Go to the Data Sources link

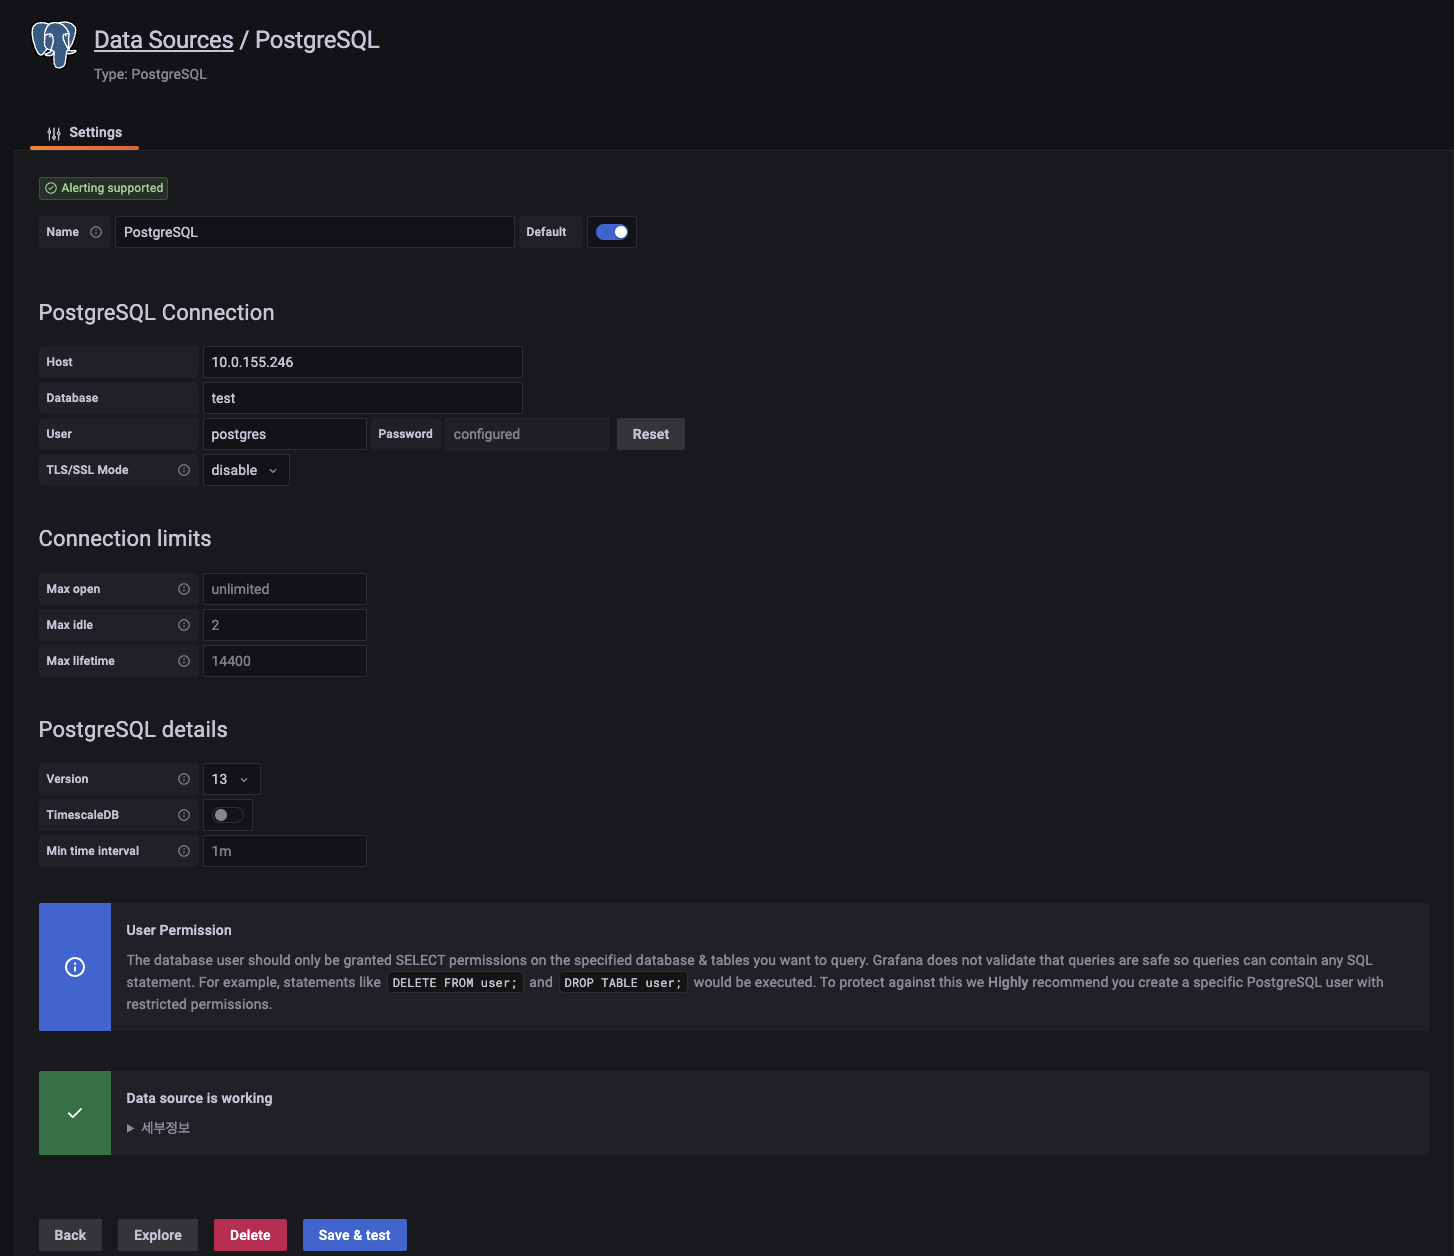pos(164,40)
